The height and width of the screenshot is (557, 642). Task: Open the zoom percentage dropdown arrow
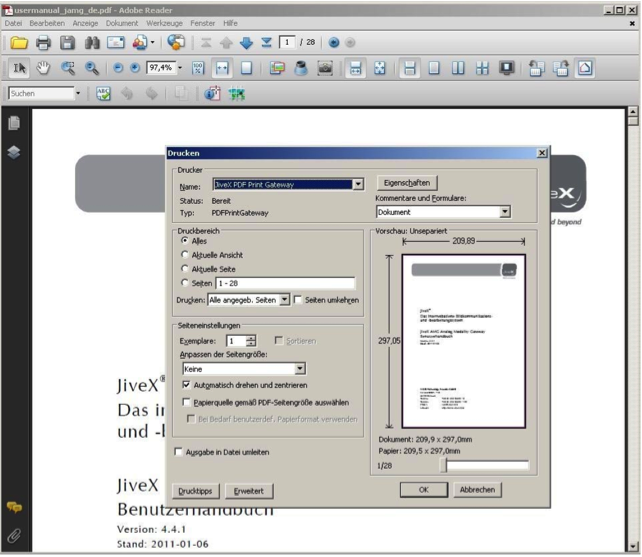(180, 68)
